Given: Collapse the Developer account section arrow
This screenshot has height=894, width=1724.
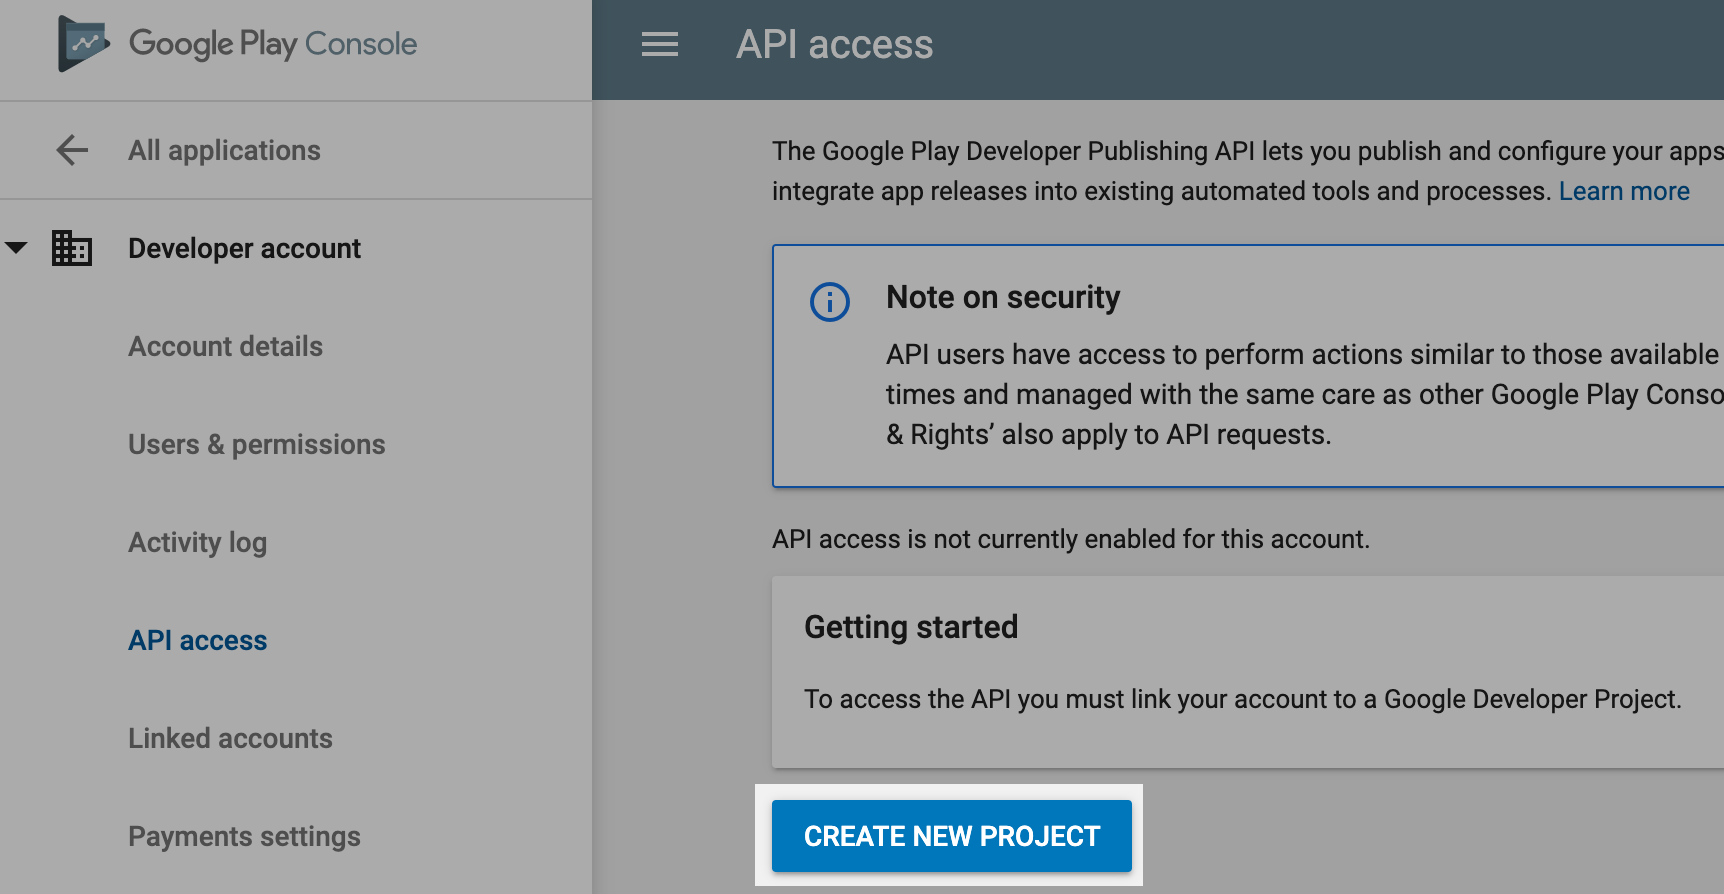Looking at the screenshot, I should click(x=16, y=247).
